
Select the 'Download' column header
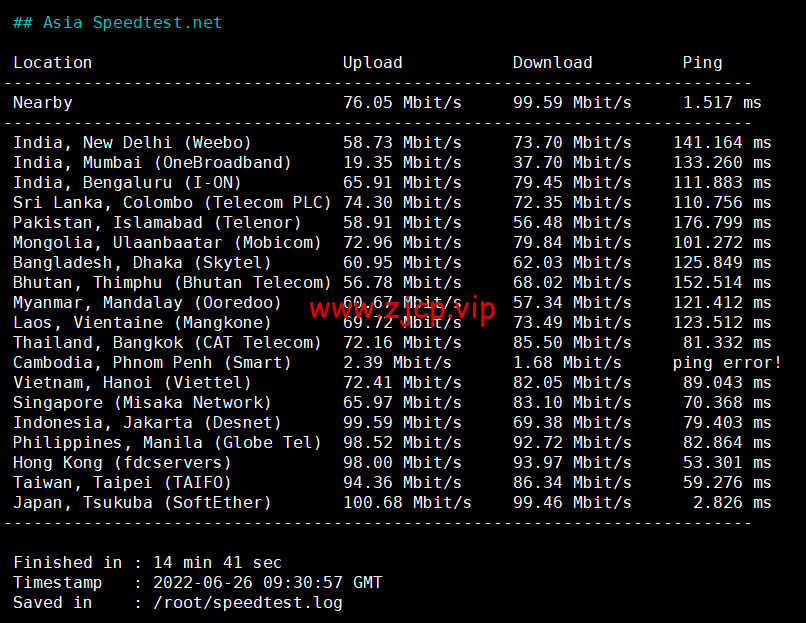(553, 63)
